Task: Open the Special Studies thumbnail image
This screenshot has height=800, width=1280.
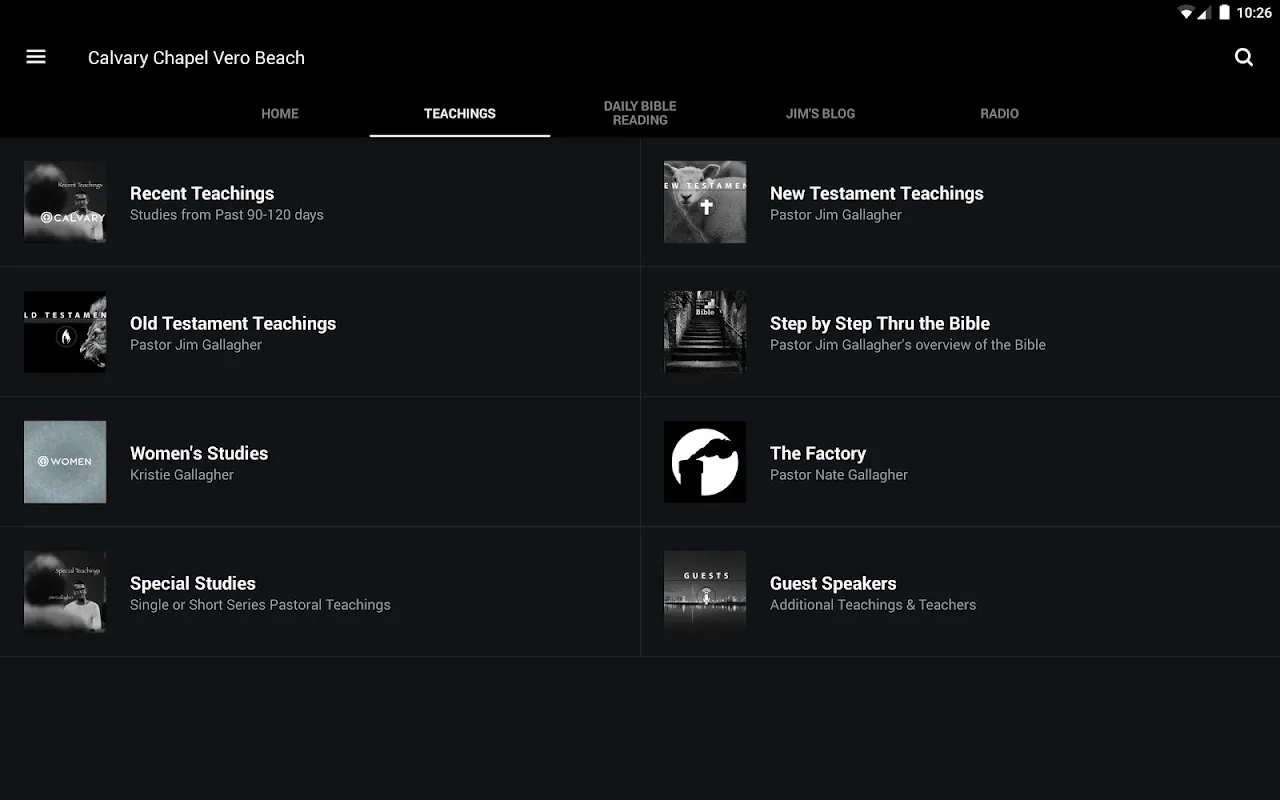Action: (65, 592)
